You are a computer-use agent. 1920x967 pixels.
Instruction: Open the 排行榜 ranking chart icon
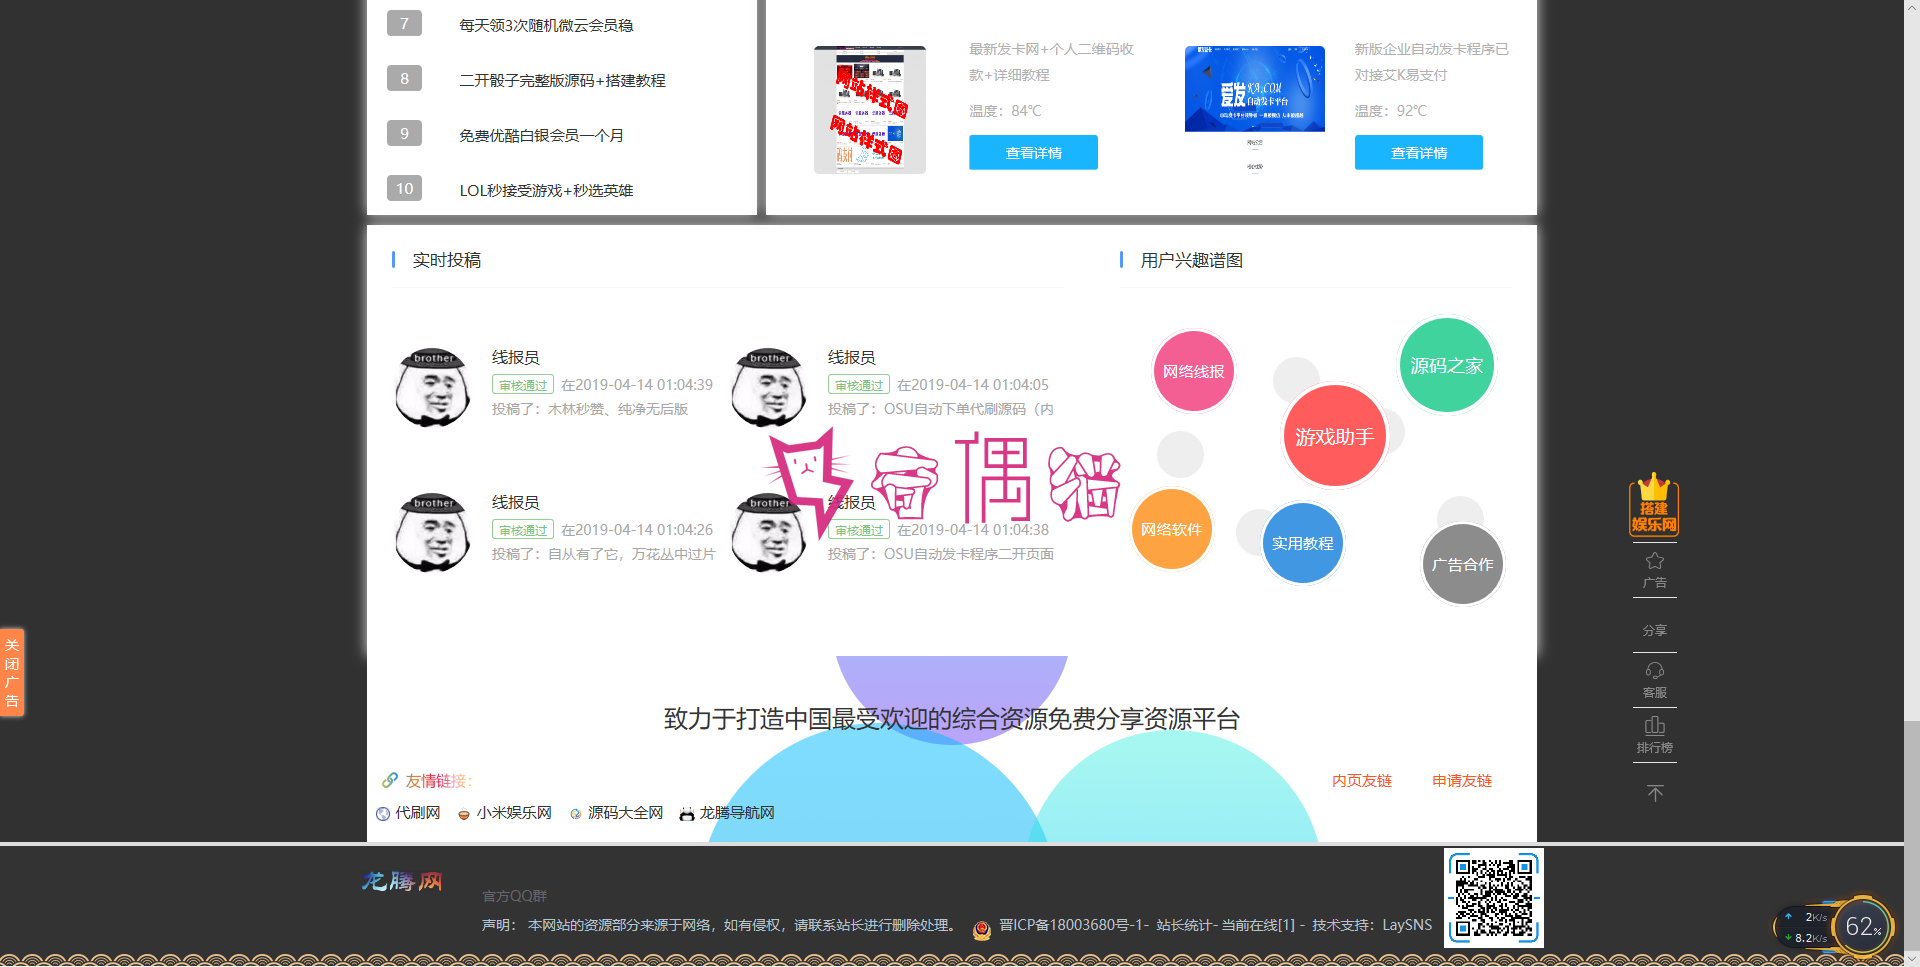coord(1655,735)
